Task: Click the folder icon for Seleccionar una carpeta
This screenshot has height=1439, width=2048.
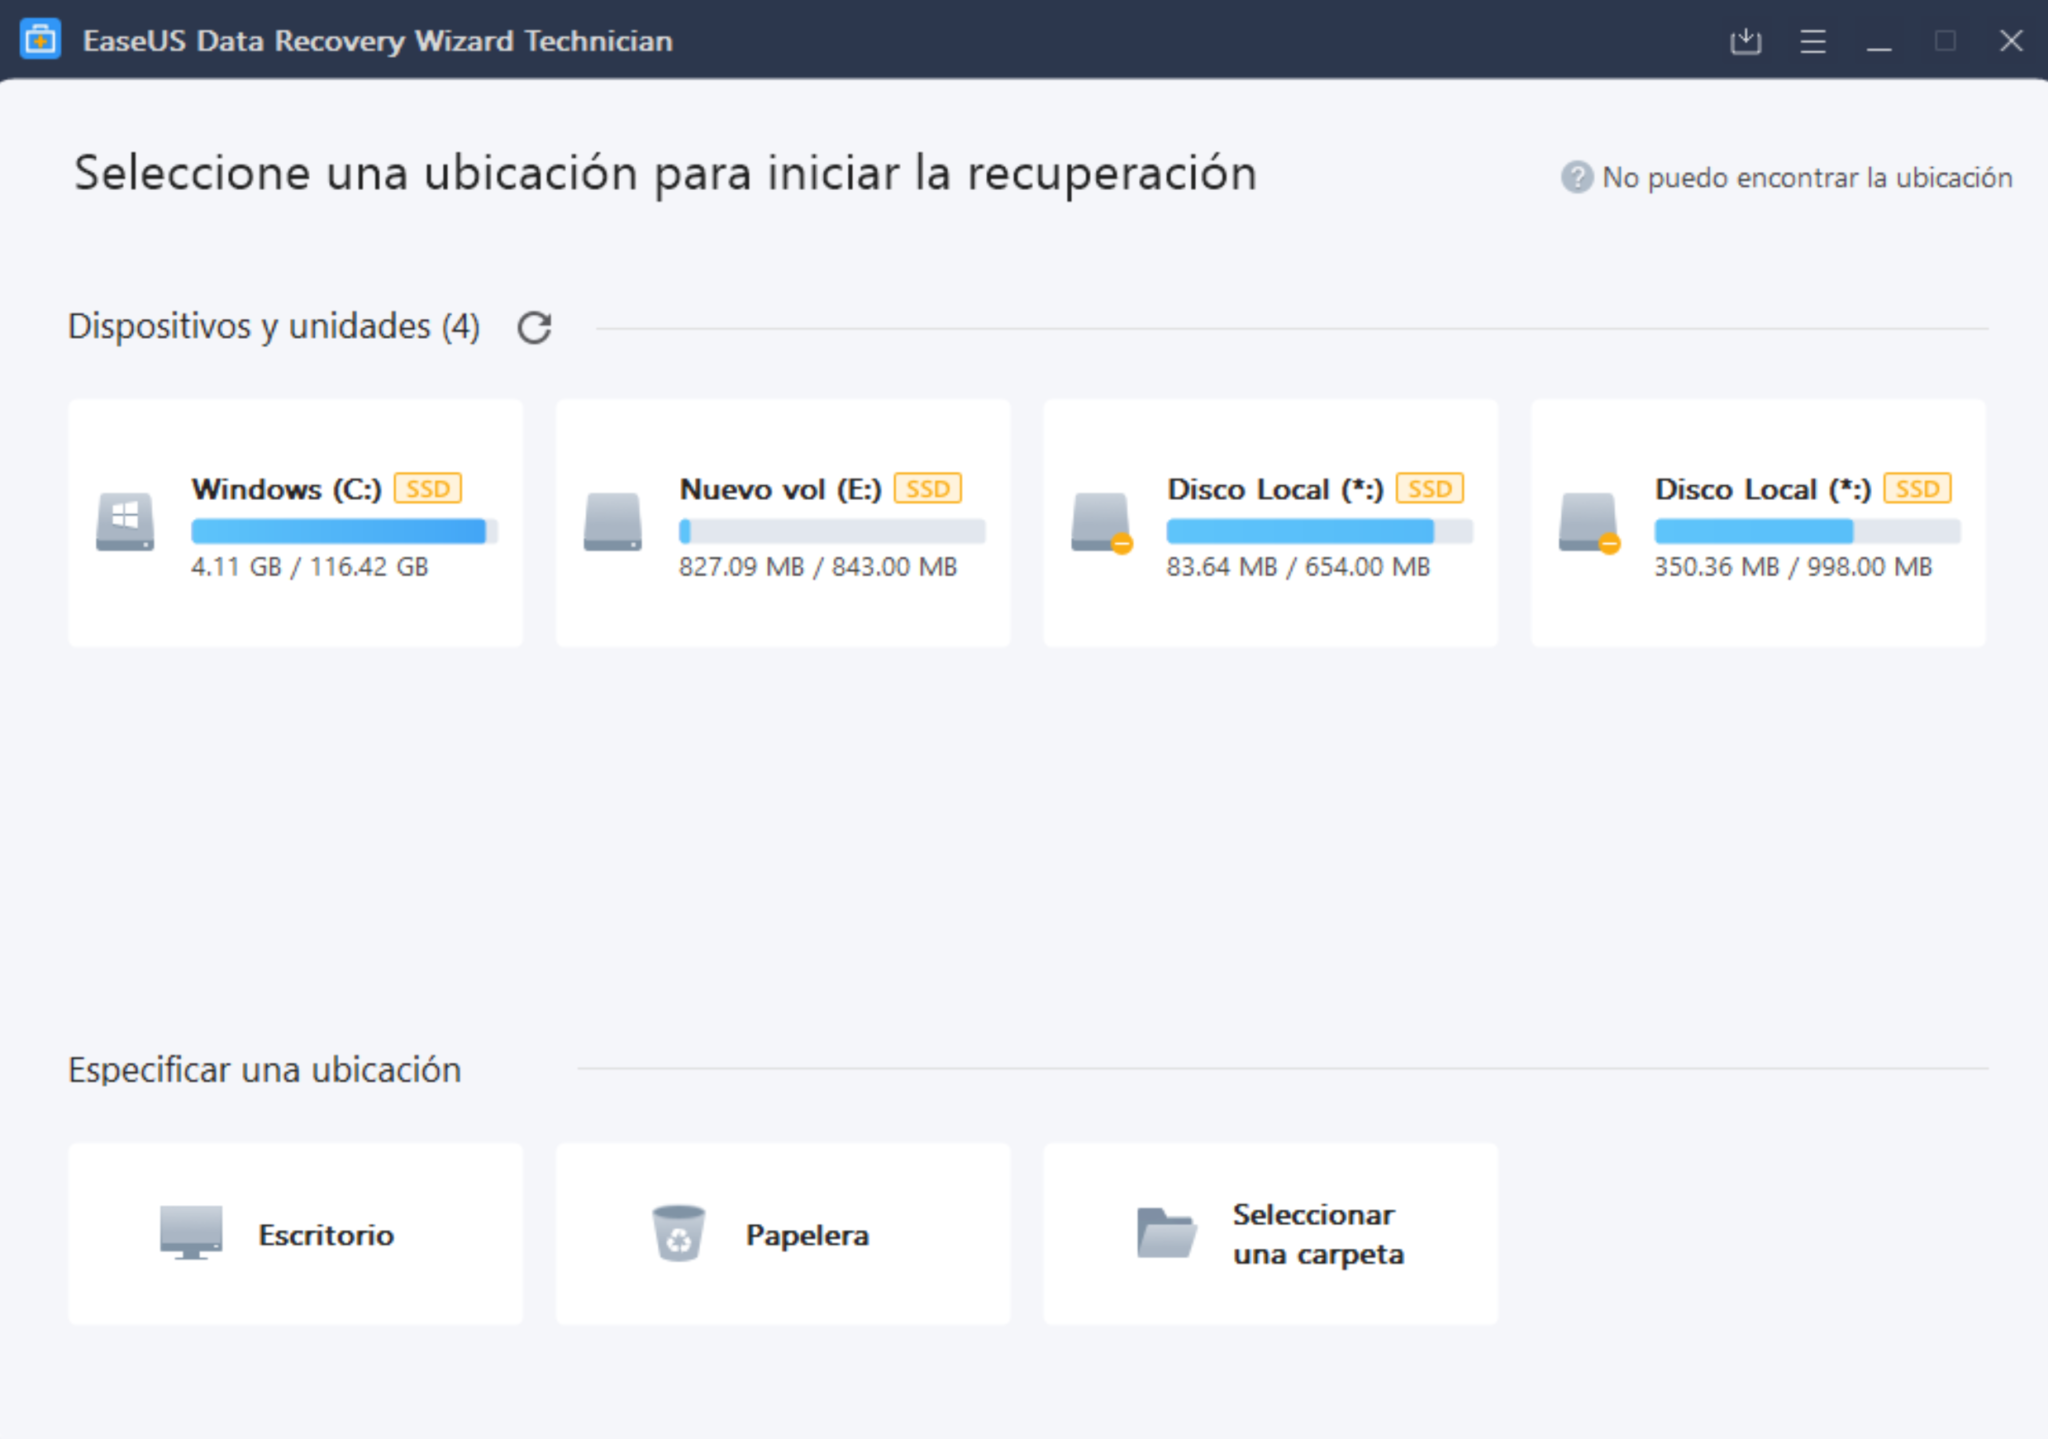Action: [1166, 1233]
